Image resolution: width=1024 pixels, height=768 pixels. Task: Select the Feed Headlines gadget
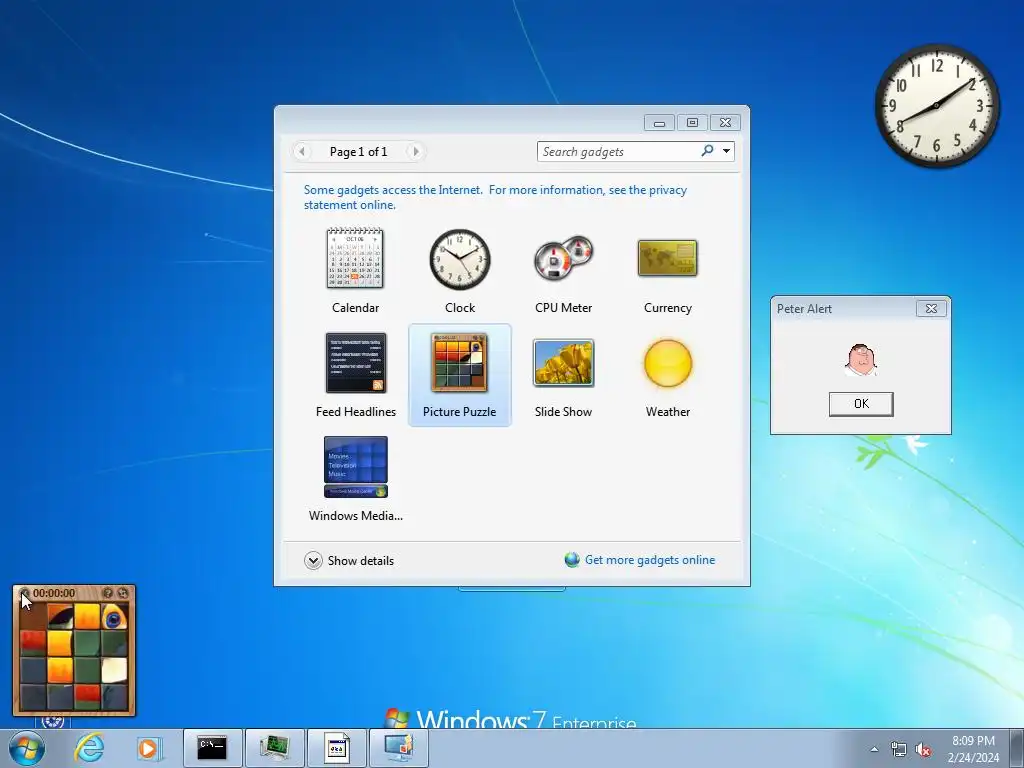[355, 375]
